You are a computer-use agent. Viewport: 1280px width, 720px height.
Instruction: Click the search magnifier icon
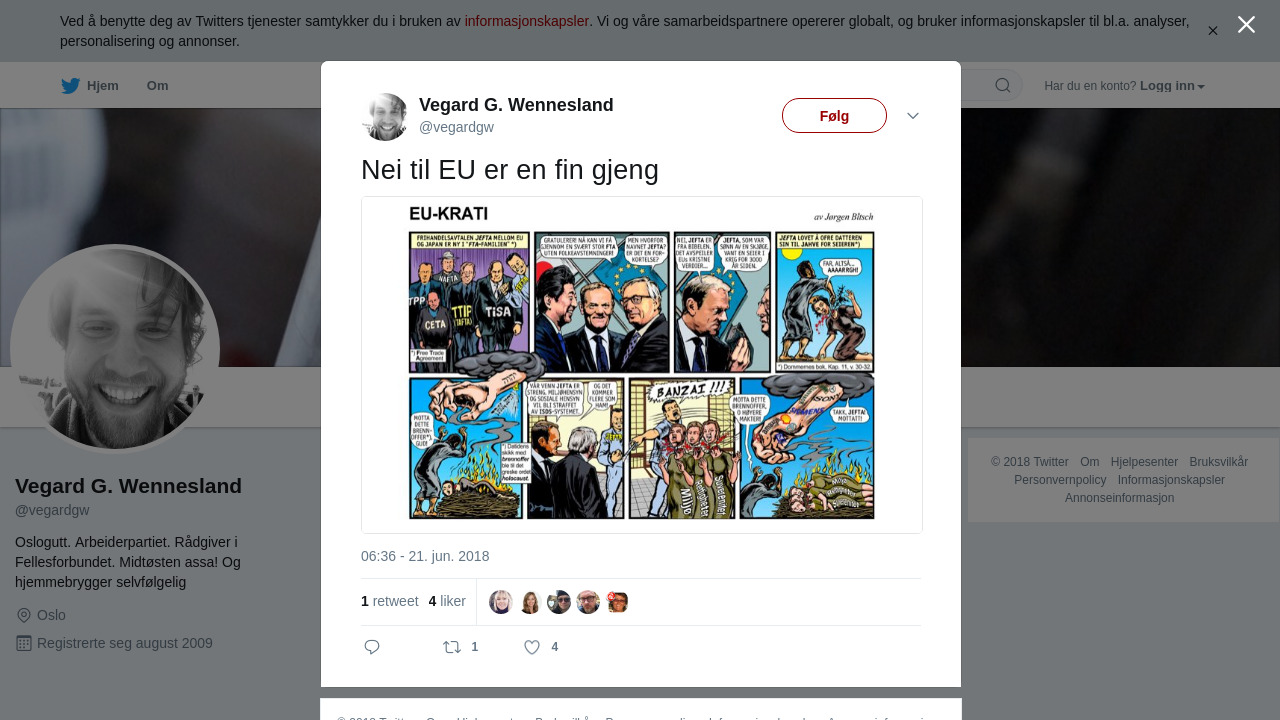coord(1003,85)
